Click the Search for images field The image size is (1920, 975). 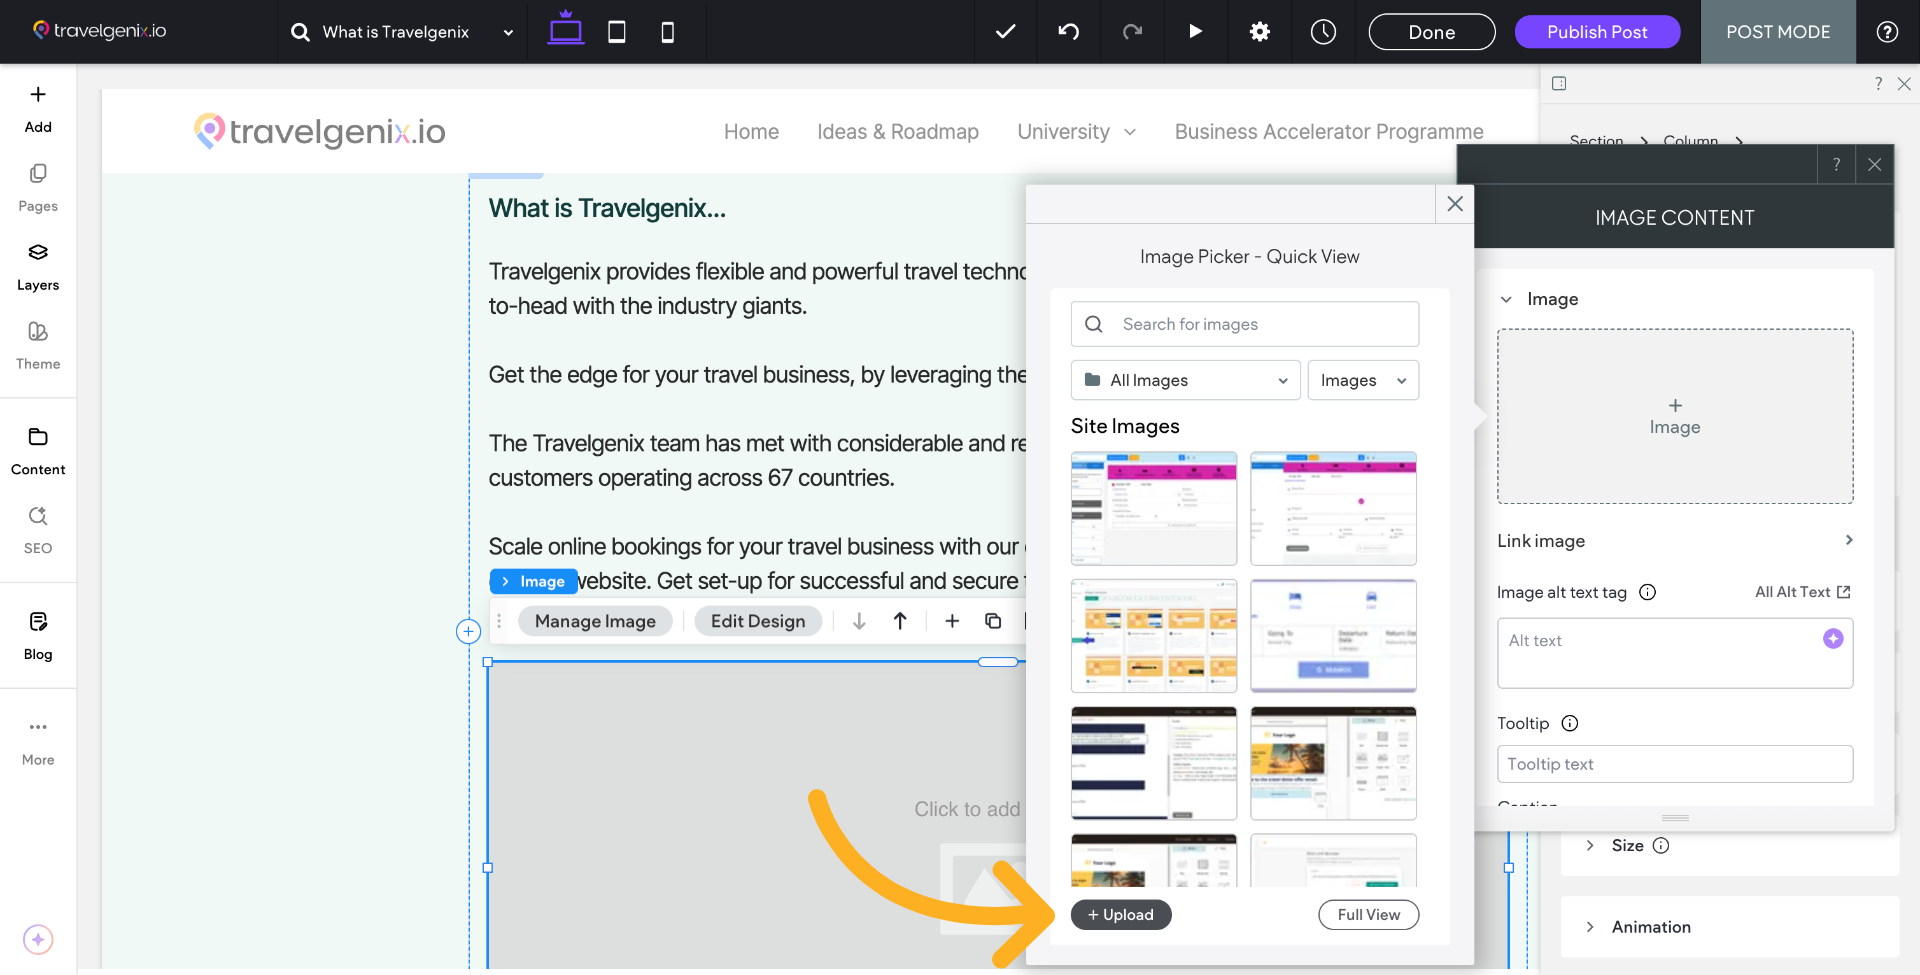[1245, 324]
